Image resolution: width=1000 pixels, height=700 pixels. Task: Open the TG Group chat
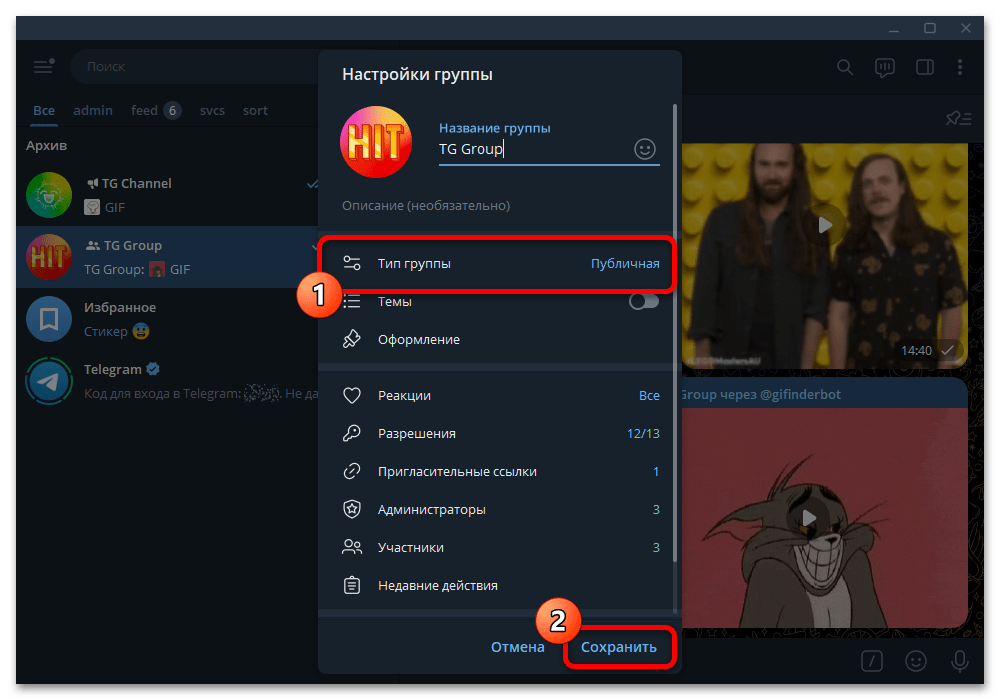point(167,257)
